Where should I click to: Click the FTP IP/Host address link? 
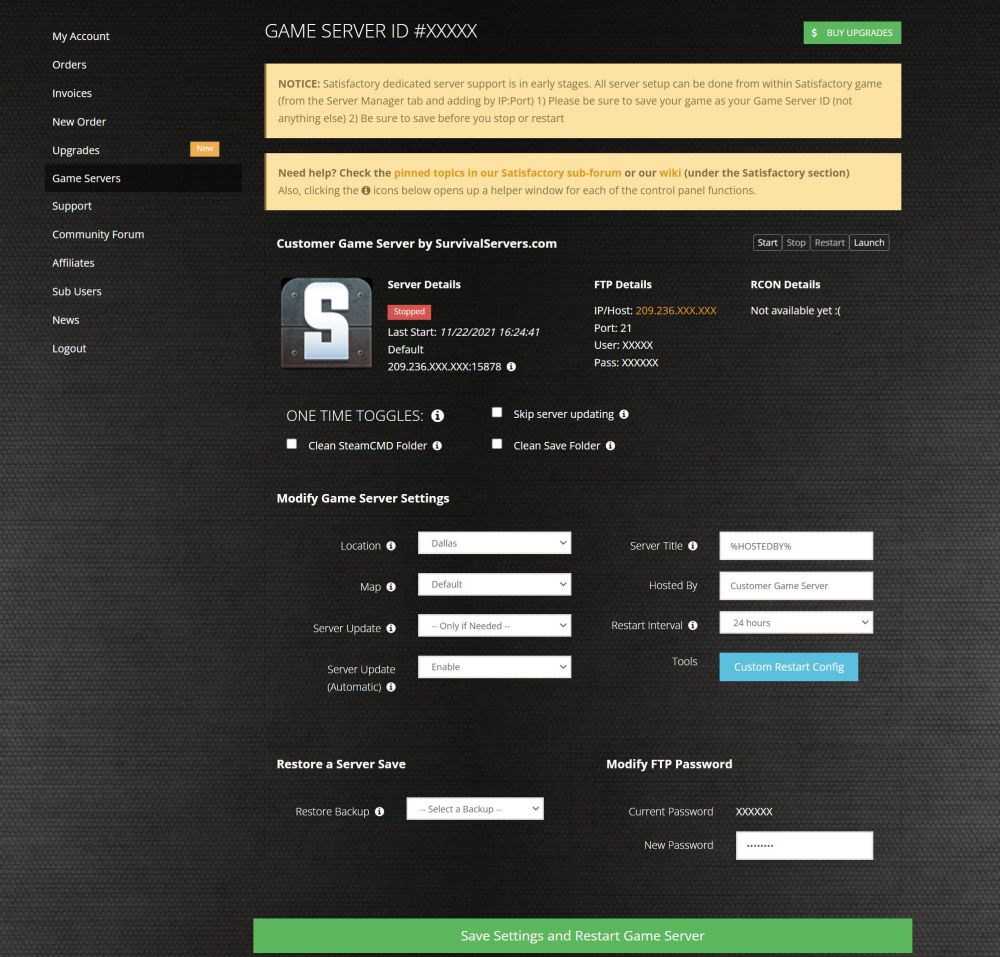[675, 310]
